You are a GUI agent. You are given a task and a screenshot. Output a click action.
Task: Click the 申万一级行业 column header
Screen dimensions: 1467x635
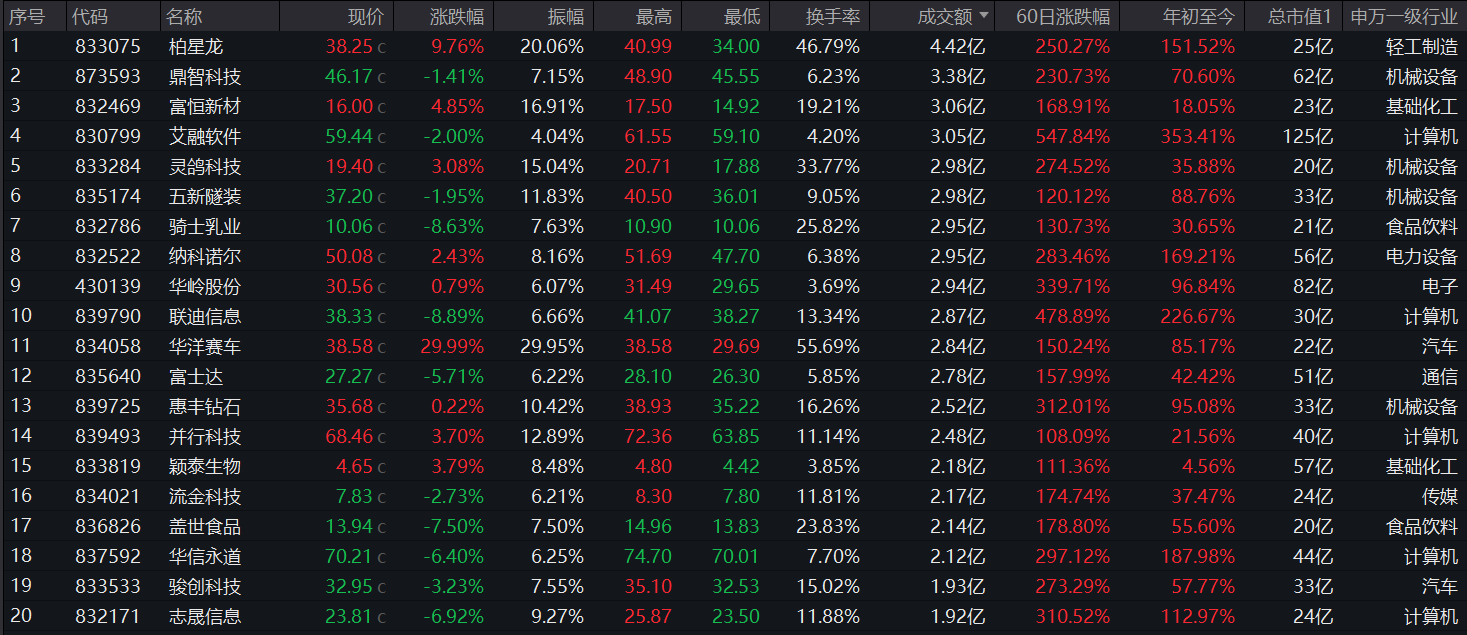(x=1404, y=16)
